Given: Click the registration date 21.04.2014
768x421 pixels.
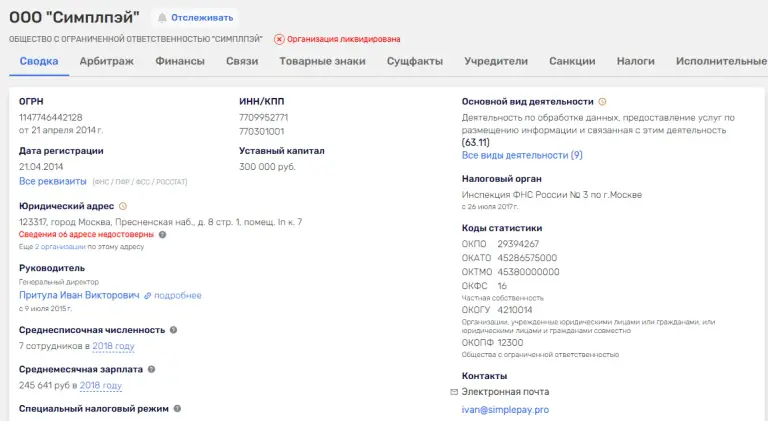Looking at the screenshot, I should (x=41, y=166).
